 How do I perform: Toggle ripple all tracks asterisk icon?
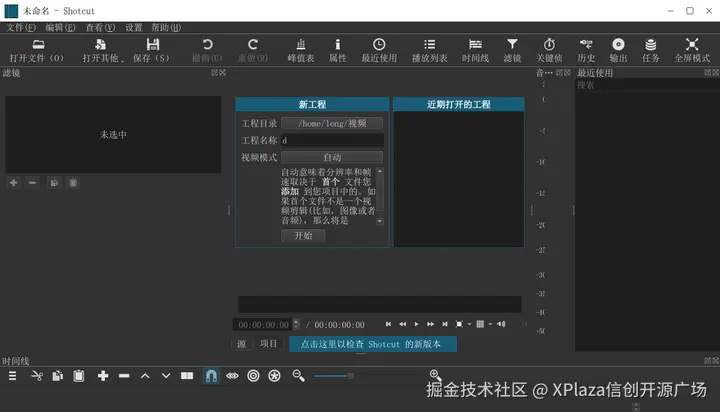275,376
